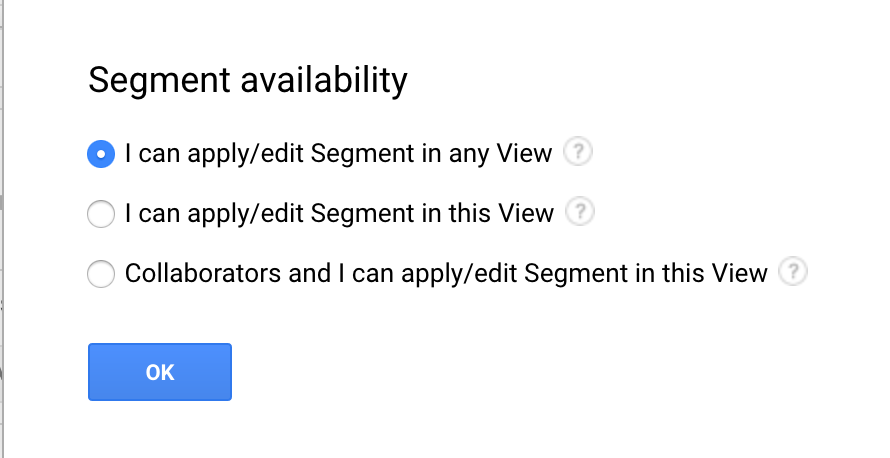890x458 pixels.
Task: Click label text 'I can apply/edit Segment in any View'
Action: tap(338, 154)
